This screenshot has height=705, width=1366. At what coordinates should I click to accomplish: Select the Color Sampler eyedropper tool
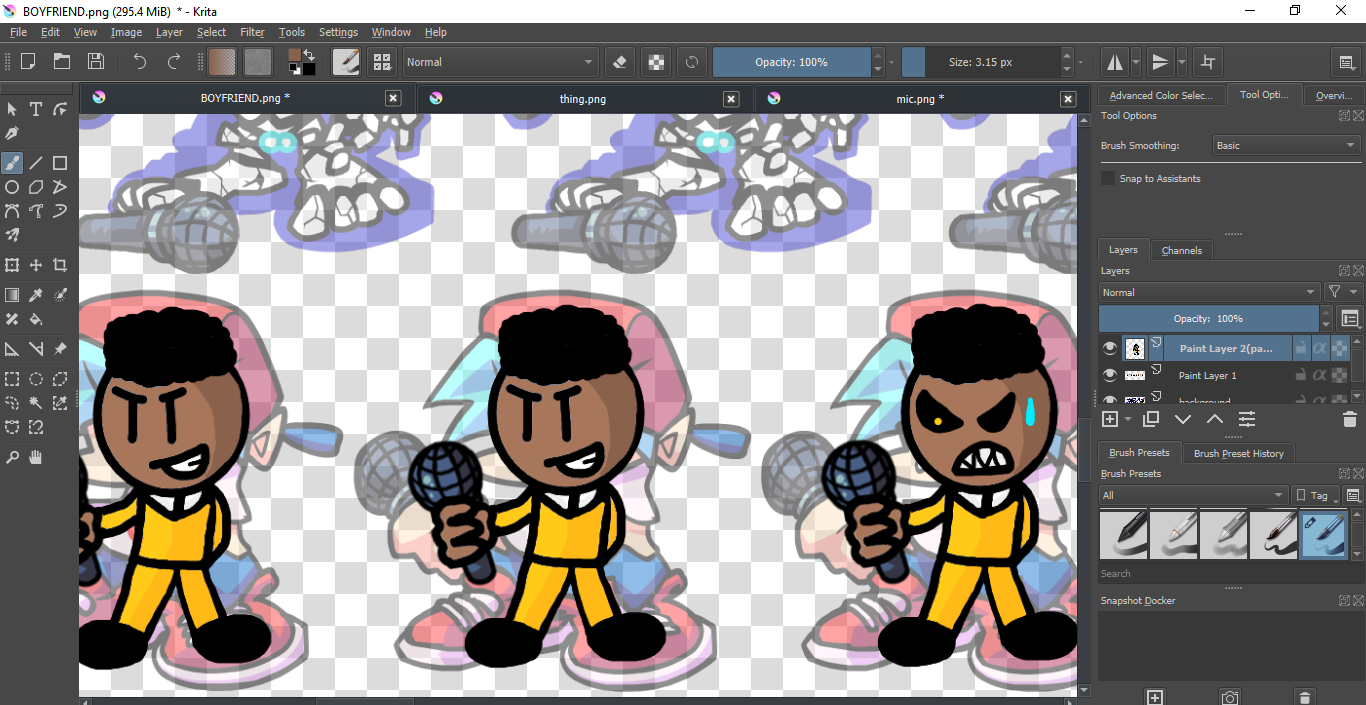click(36, 295)
